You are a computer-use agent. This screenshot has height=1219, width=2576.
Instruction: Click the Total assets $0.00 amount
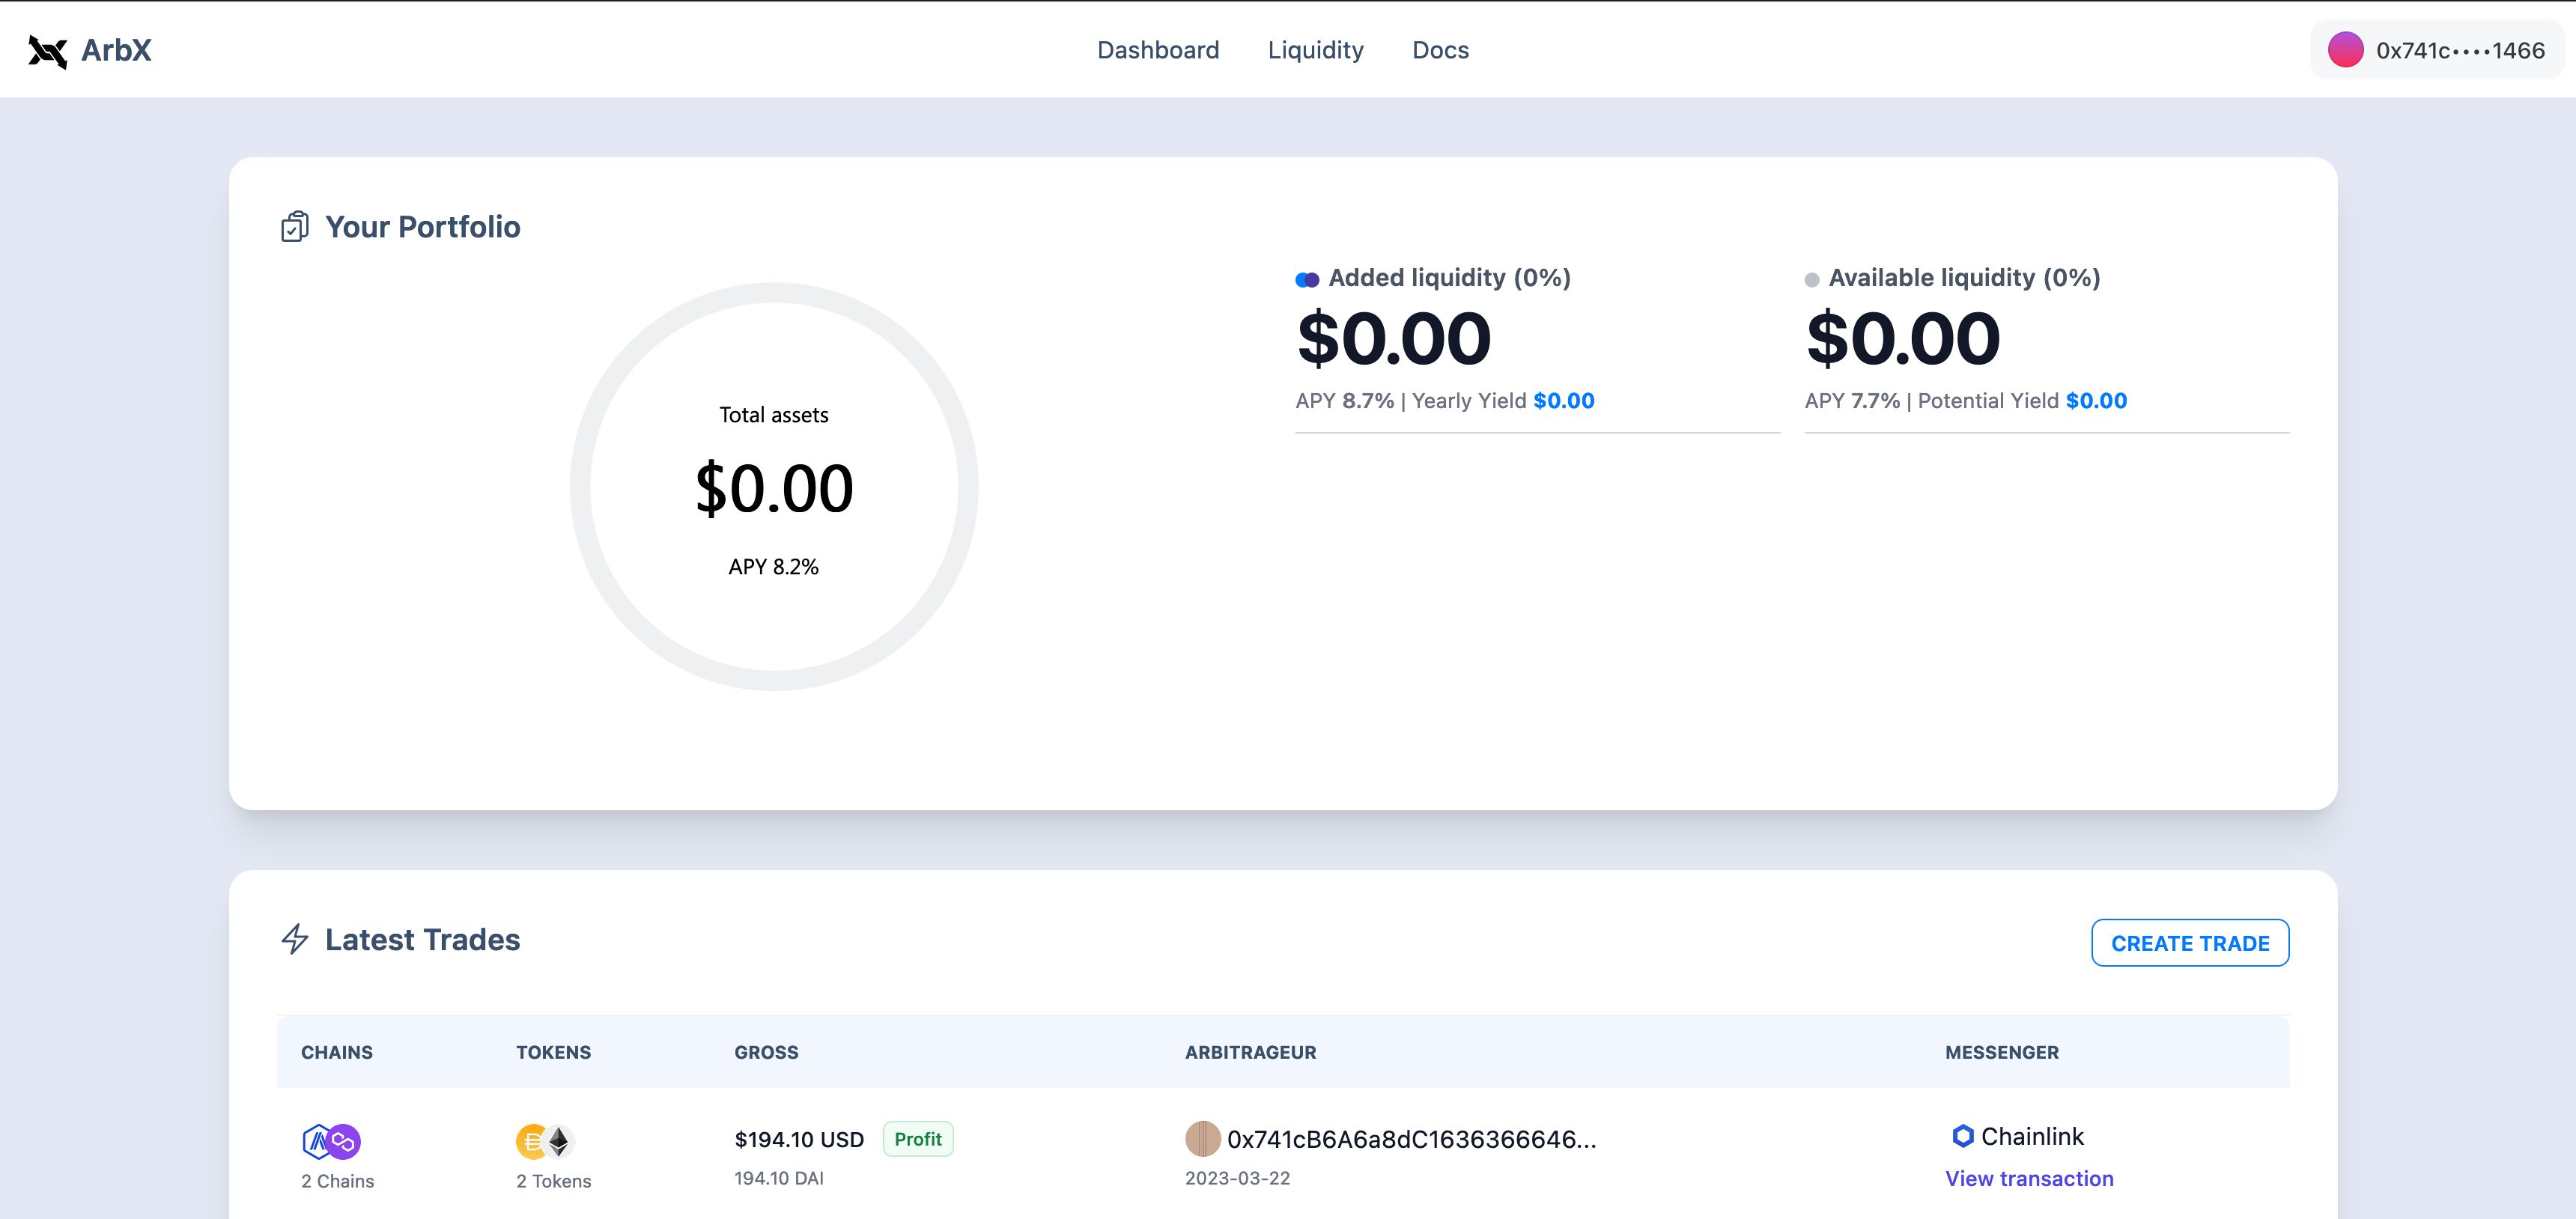(774, 488)
